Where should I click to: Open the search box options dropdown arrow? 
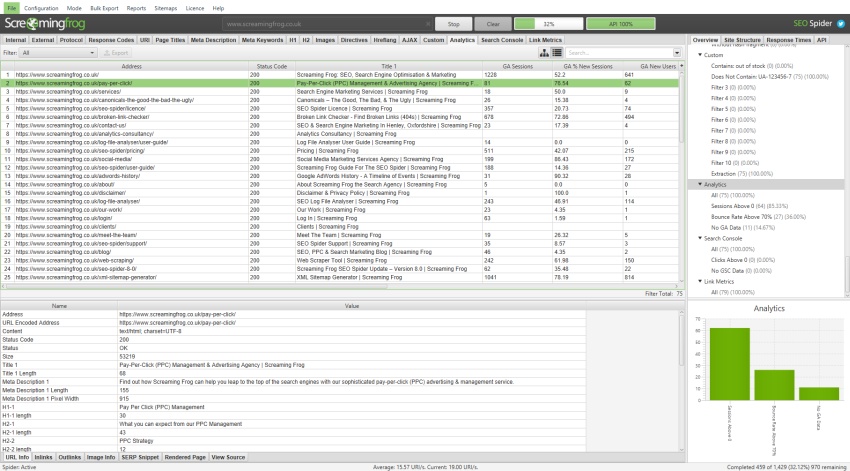pyautogui.click(x=677, y=53)
